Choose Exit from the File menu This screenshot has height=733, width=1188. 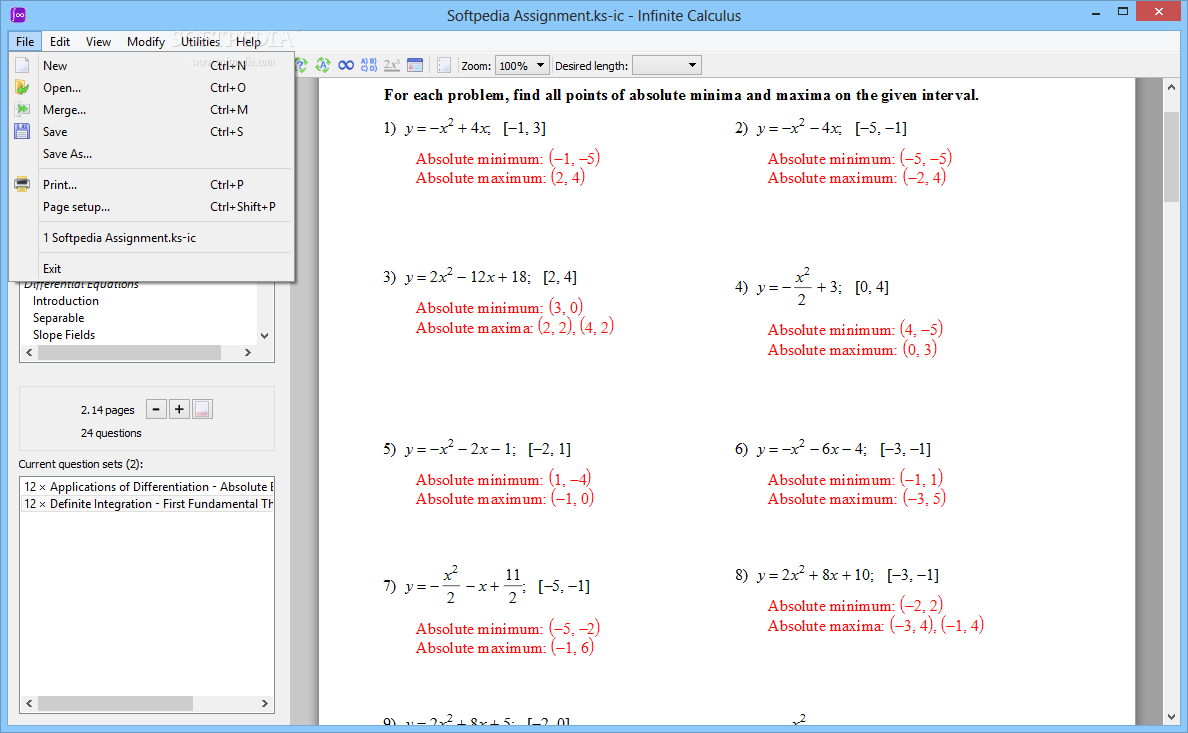pyautogui.click(x=152, y=269)
